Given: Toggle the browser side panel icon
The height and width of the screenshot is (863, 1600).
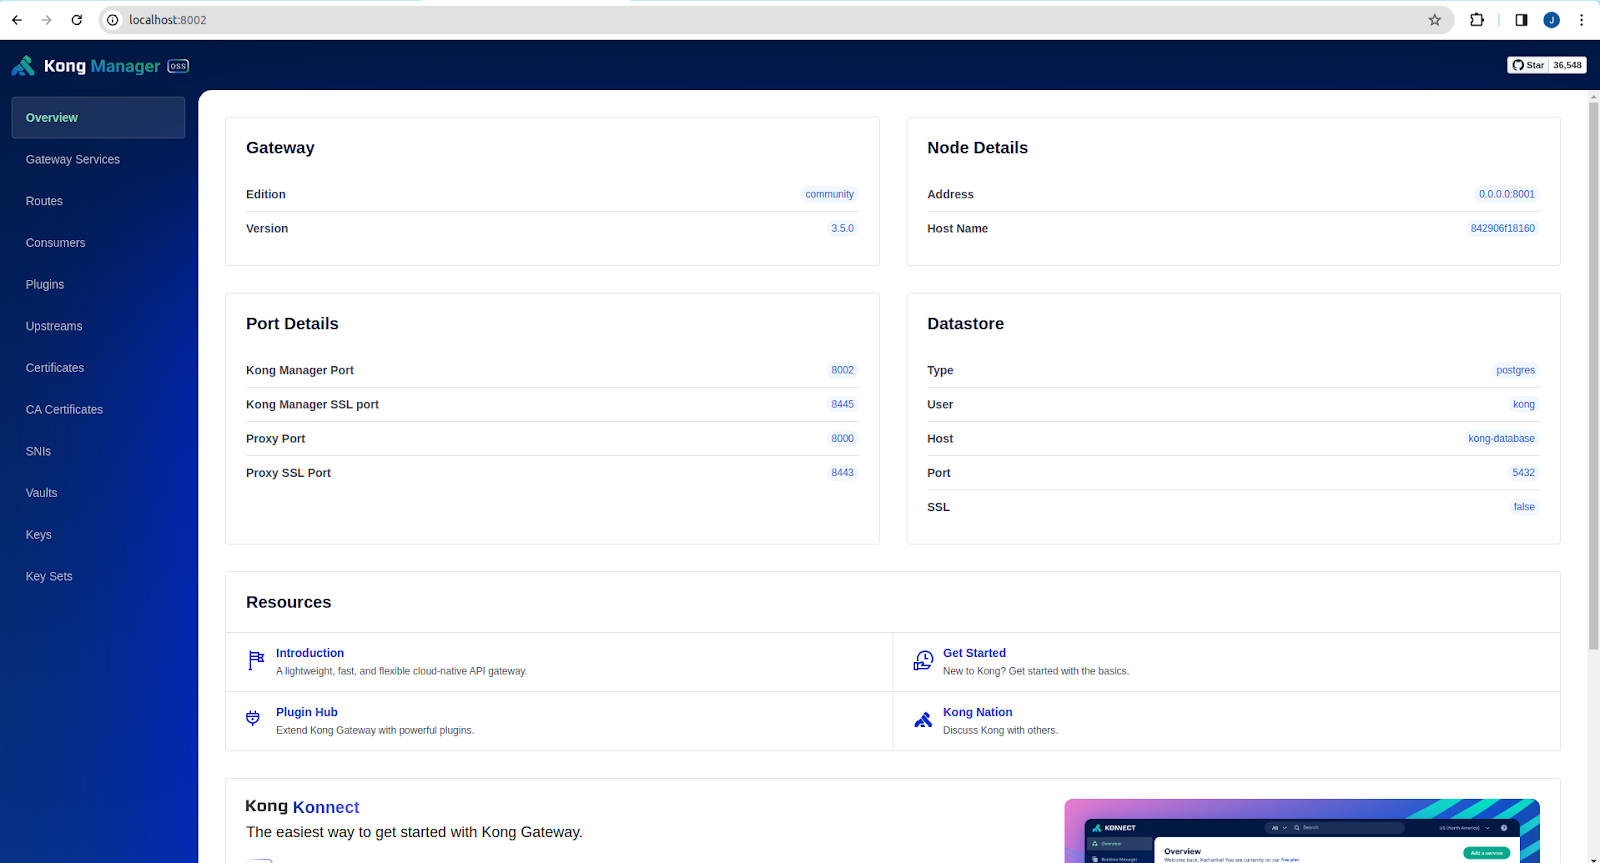Looking at the screenshot, I should coord(1521,20).
